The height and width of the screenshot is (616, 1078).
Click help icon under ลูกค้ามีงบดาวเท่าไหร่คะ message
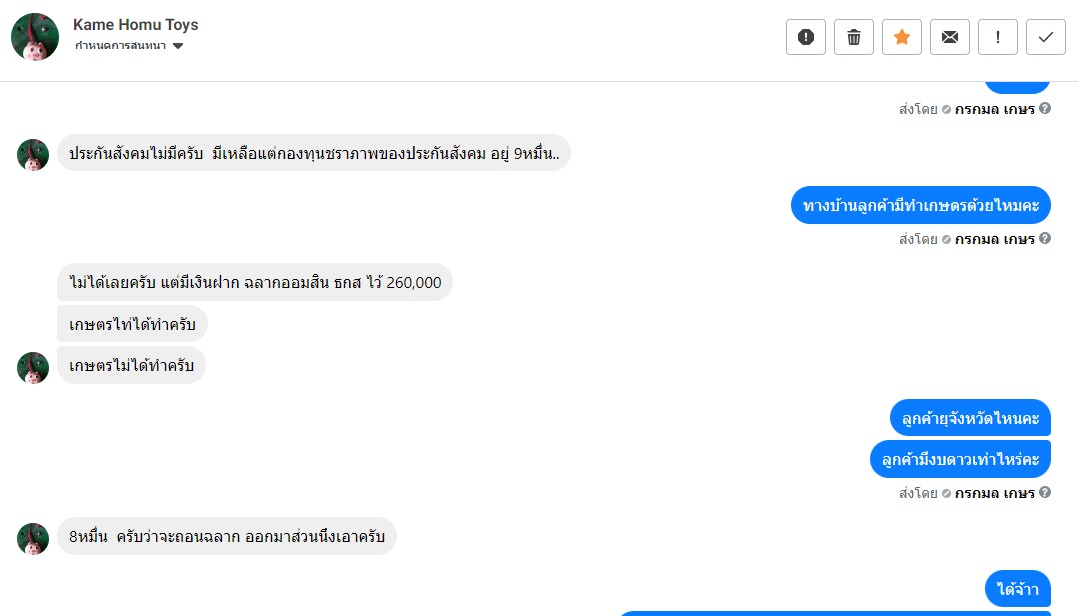(x=1045, y=492)
